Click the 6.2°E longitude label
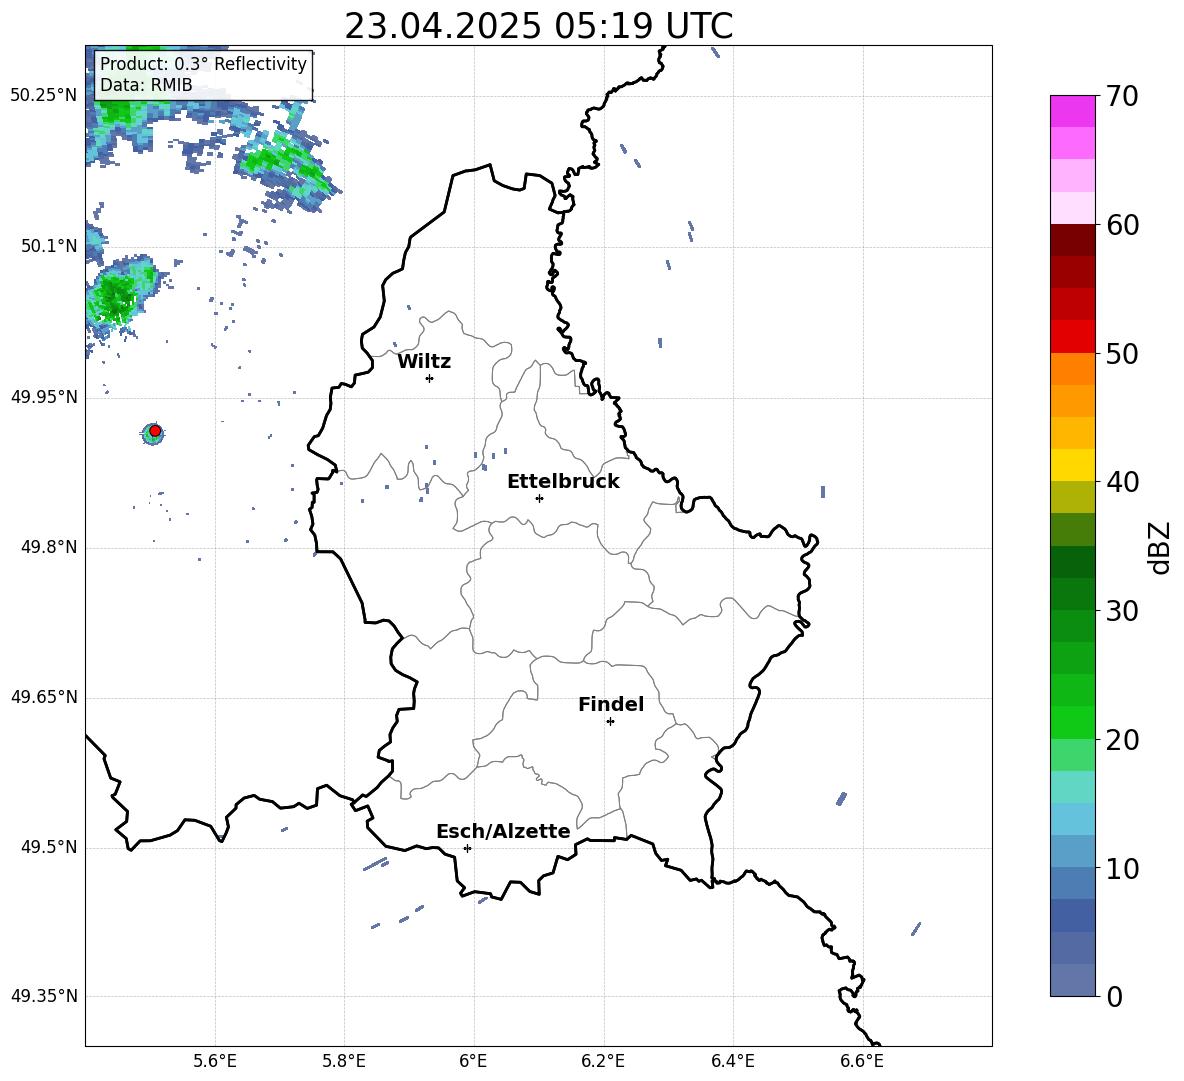Screen dimensions: 1184x1081 tap(603, 1061)
